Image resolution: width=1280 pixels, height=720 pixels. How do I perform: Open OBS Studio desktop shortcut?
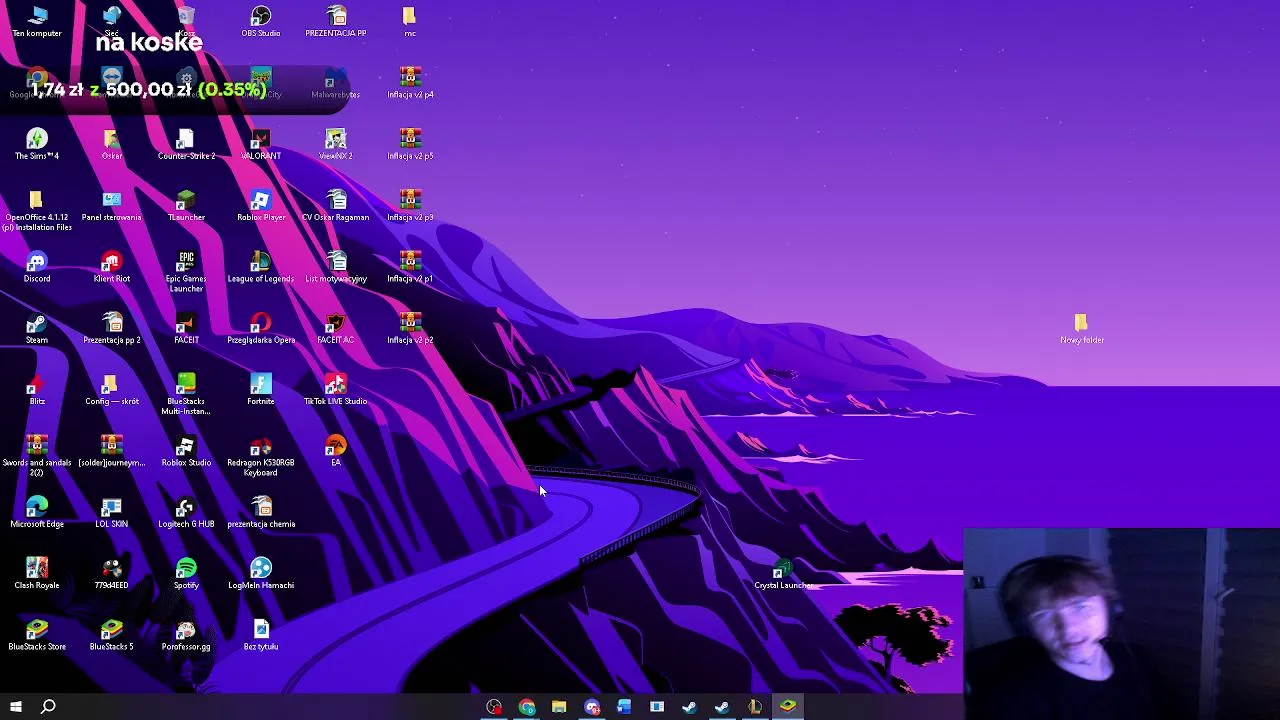coord(261,21)
